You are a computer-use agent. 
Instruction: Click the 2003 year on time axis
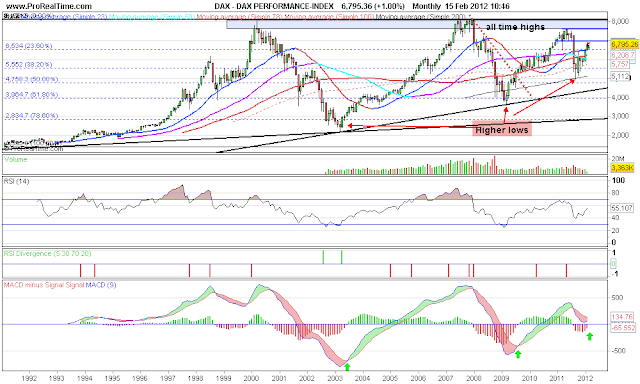coord(335,378)
